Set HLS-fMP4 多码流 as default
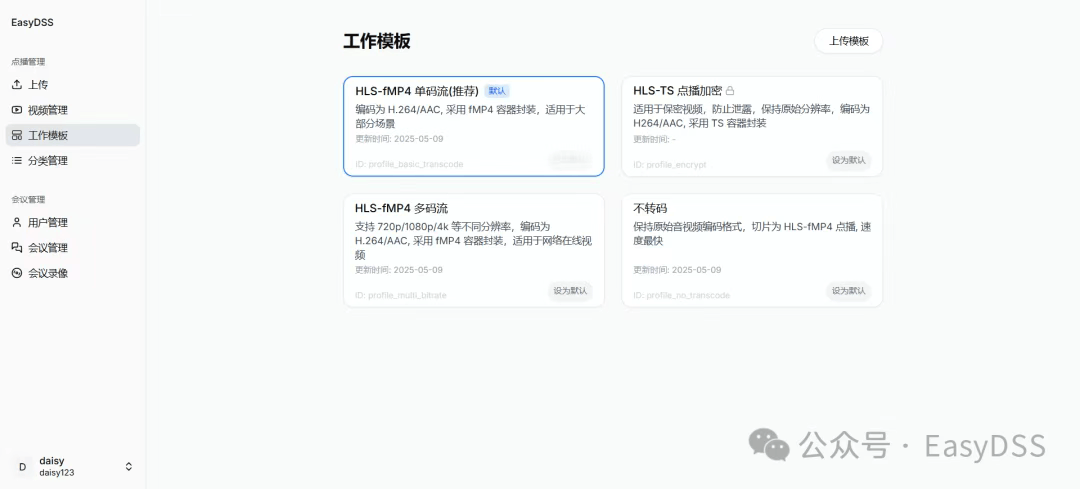1080x489 pixels. tap(570, 291)
